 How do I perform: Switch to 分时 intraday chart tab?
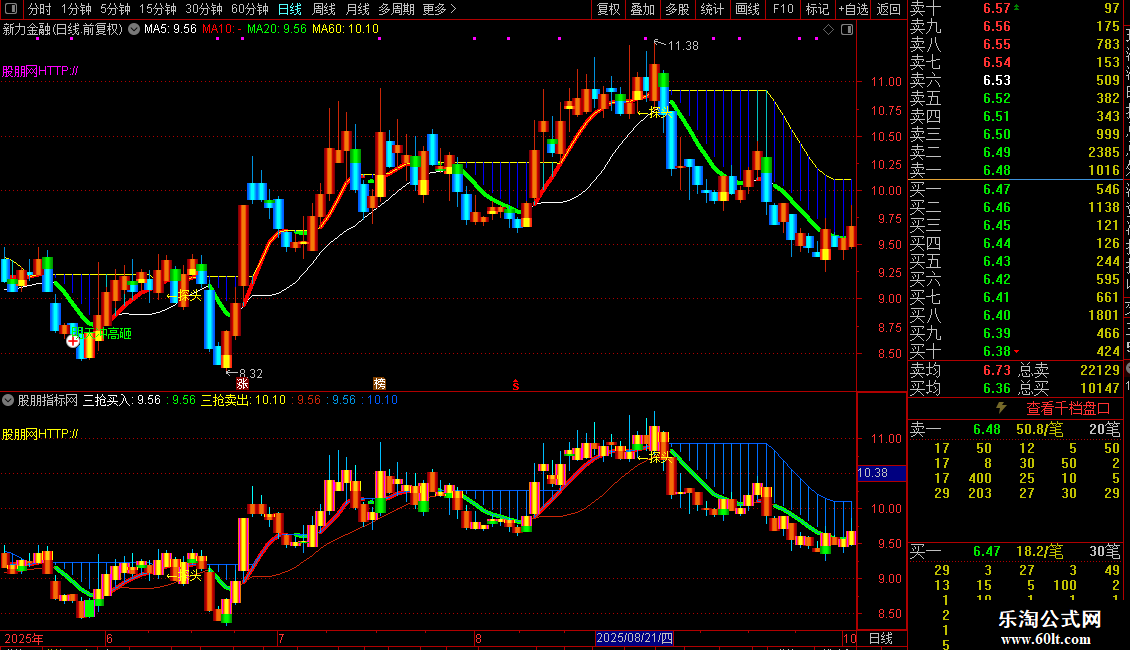(40, 9)
